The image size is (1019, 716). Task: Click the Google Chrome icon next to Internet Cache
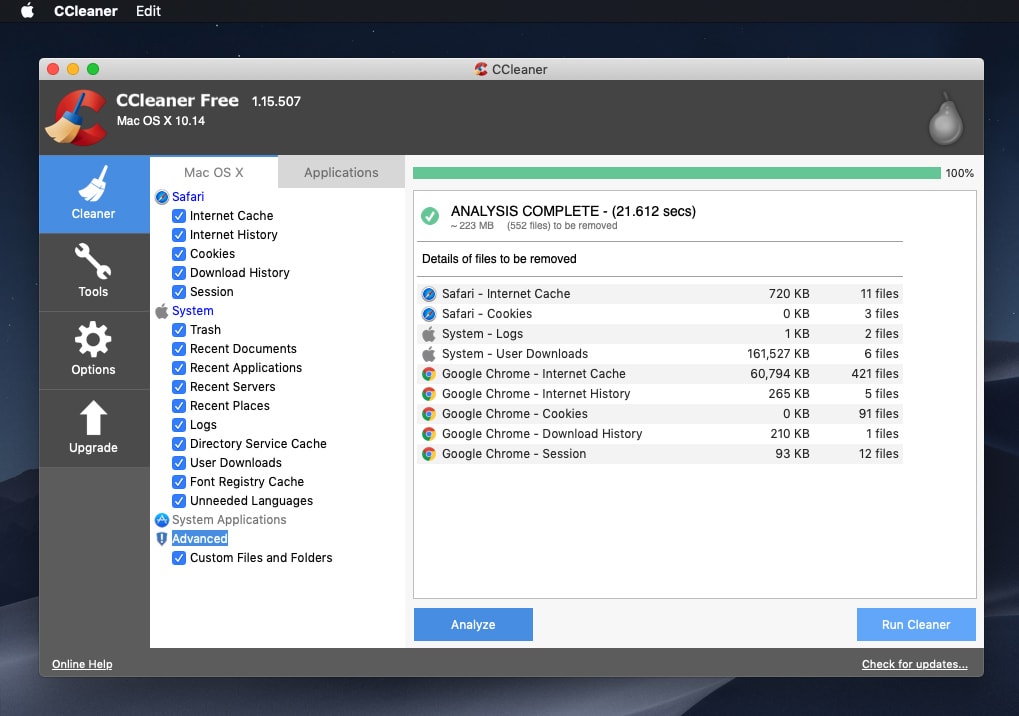(x=430, y=374)
